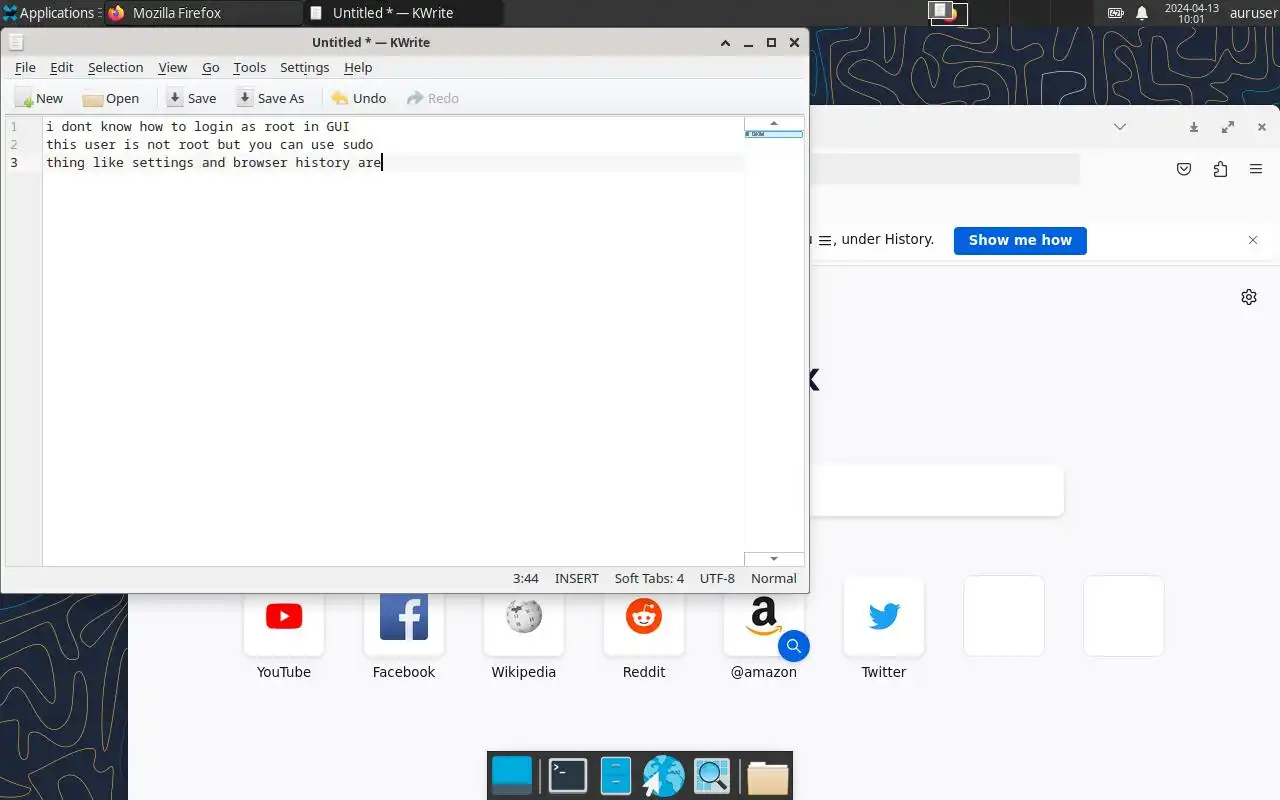Open the Soft Tabs: 4 indentation selector
This screenshot has height=800, width=1280.
[650, 578]
